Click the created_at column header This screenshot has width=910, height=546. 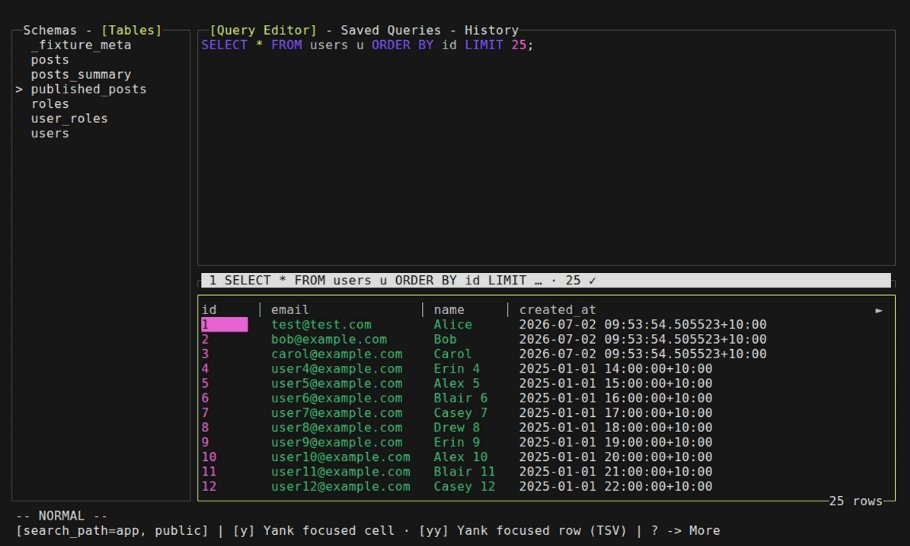557,310
